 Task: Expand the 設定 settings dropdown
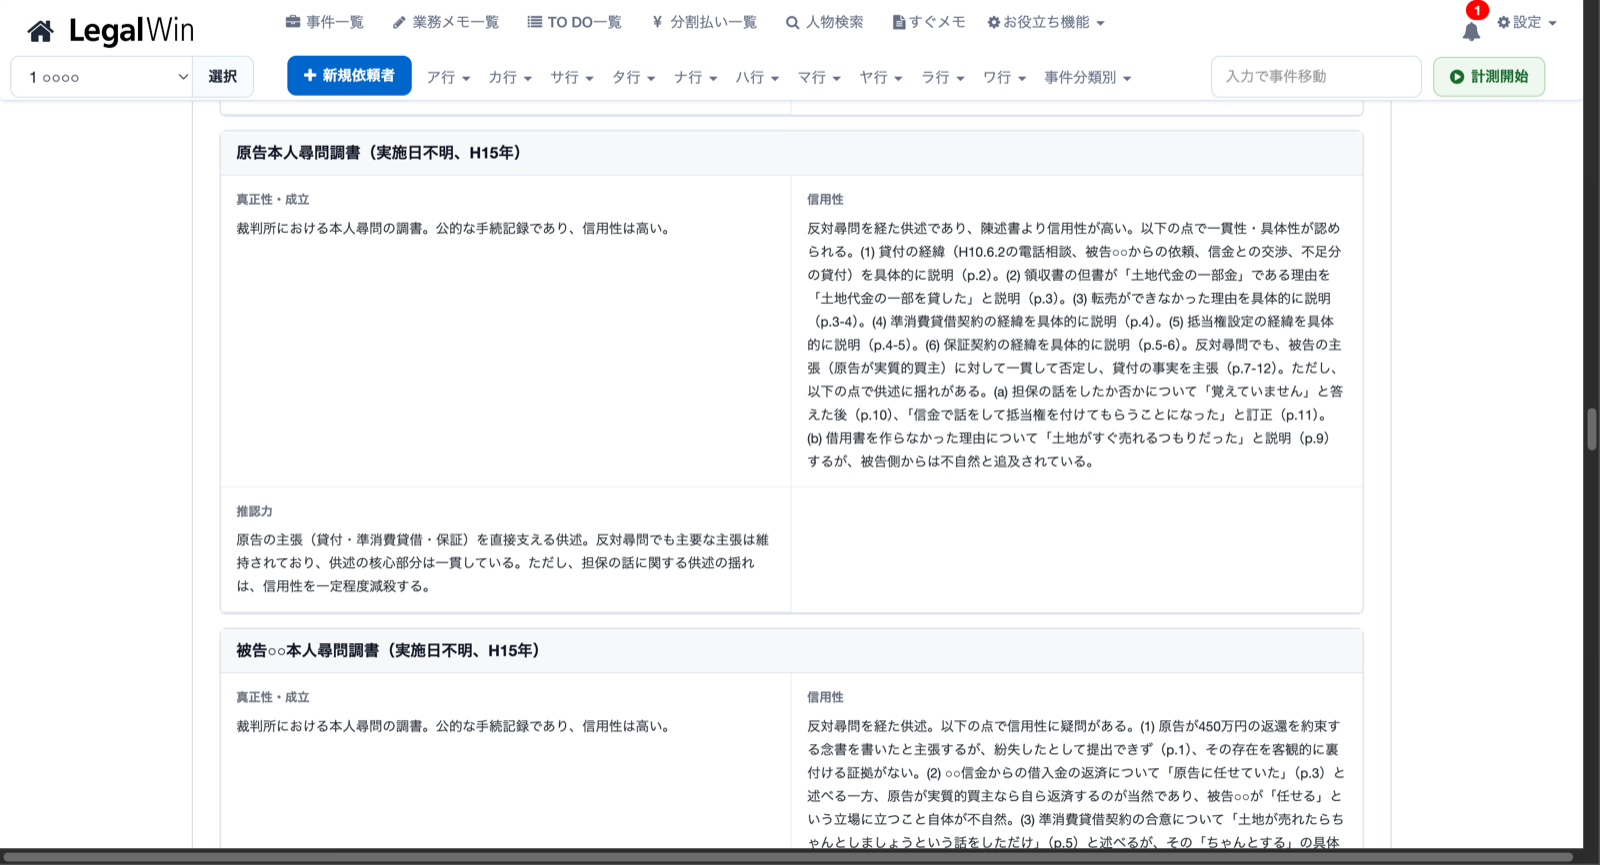(x=1527, y=22)
